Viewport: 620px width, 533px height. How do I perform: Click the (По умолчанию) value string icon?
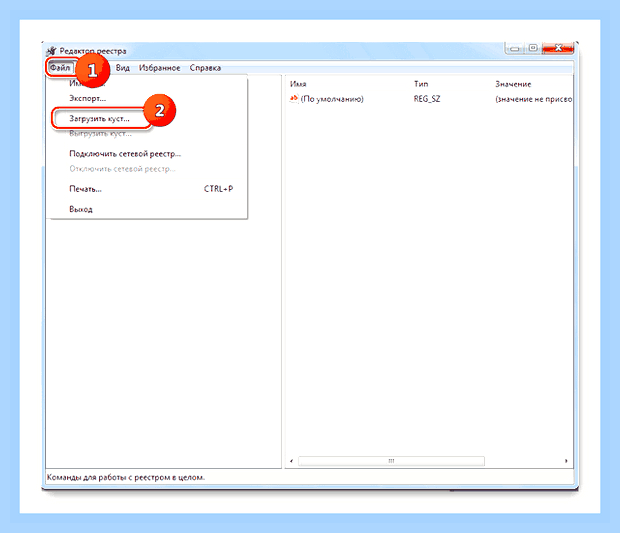click(x=294, y=98)
